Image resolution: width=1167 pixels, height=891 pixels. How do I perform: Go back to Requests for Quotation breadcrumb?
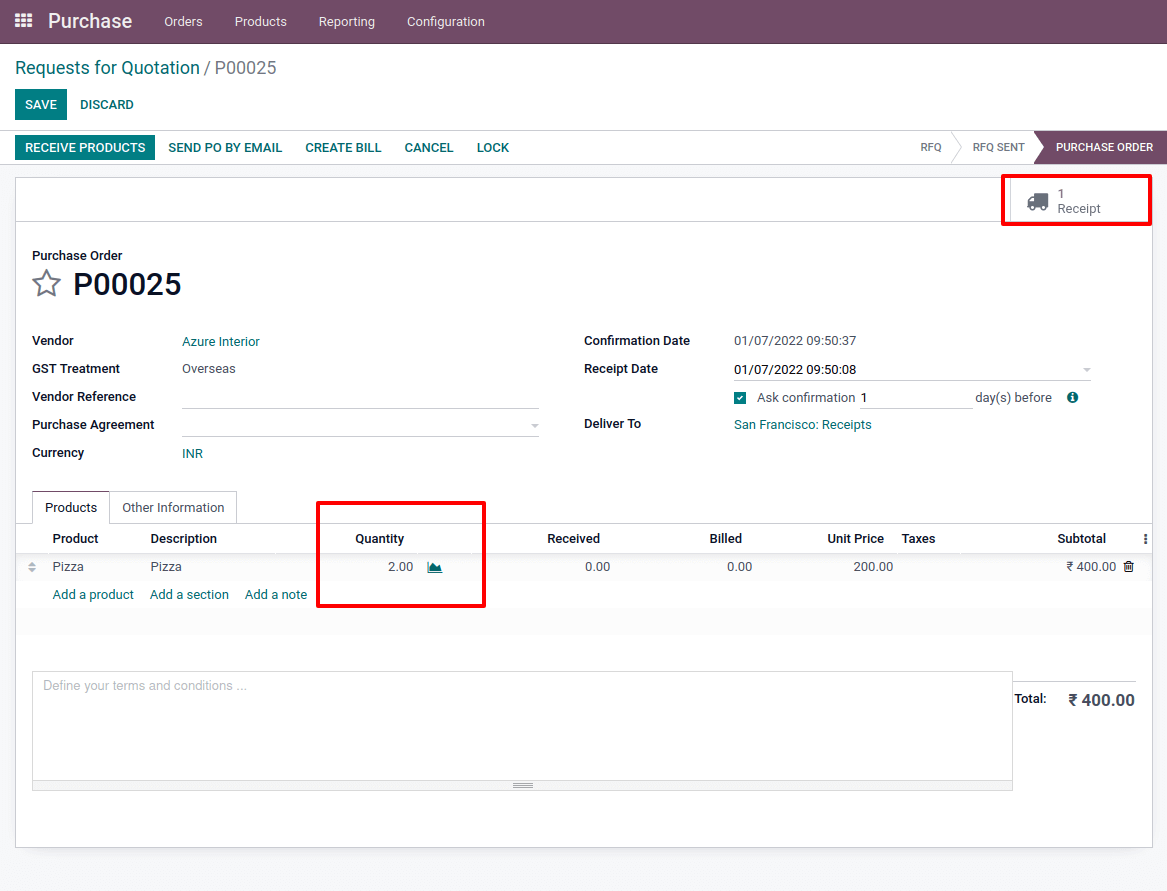pos(107,68)
